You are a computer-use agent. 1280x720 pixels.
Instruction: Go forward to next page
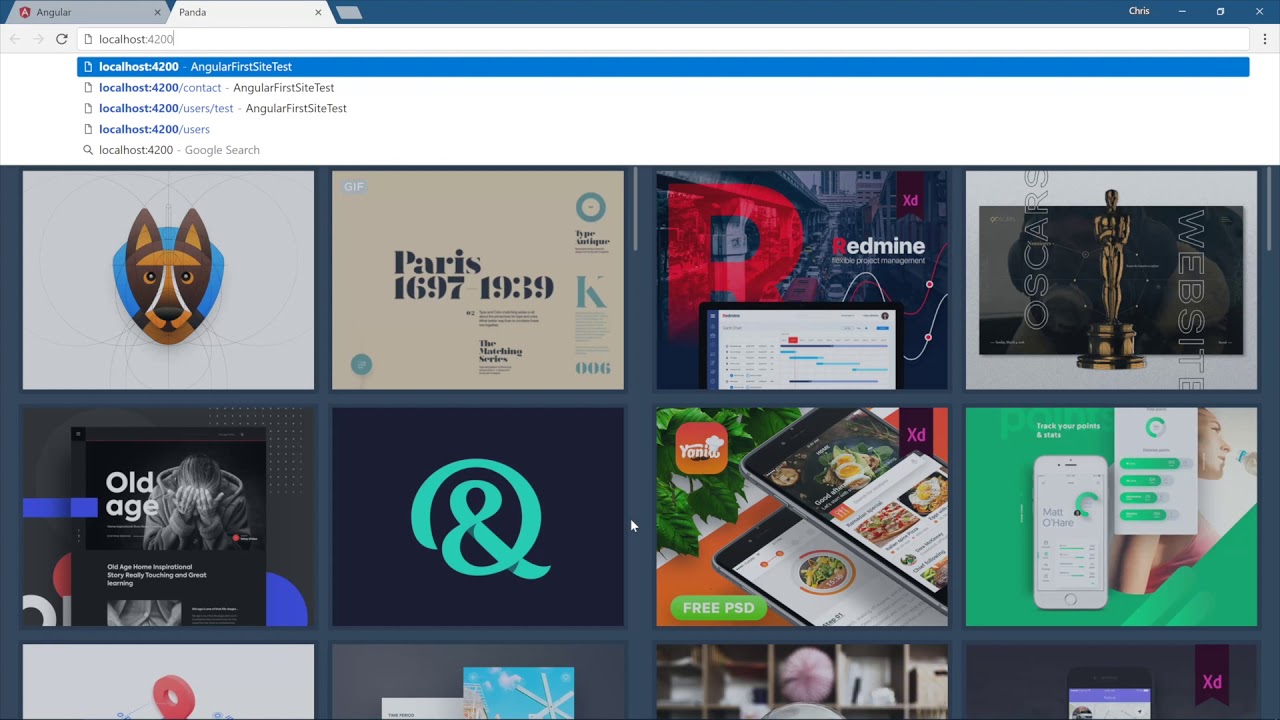click(x=38, y=39)
